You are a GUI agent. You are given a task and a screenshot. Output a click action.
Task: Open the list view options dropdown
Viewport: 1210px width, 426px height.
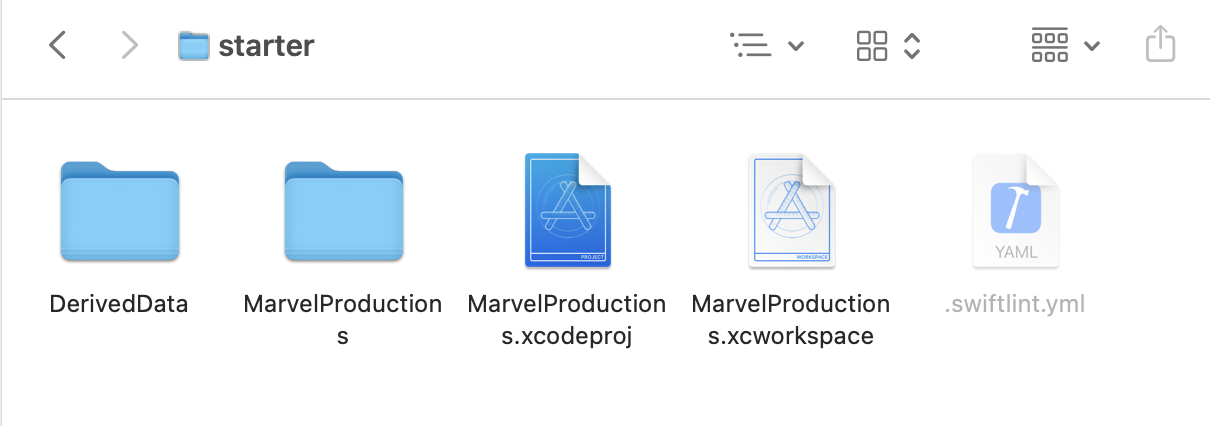[x=750, y=45]
